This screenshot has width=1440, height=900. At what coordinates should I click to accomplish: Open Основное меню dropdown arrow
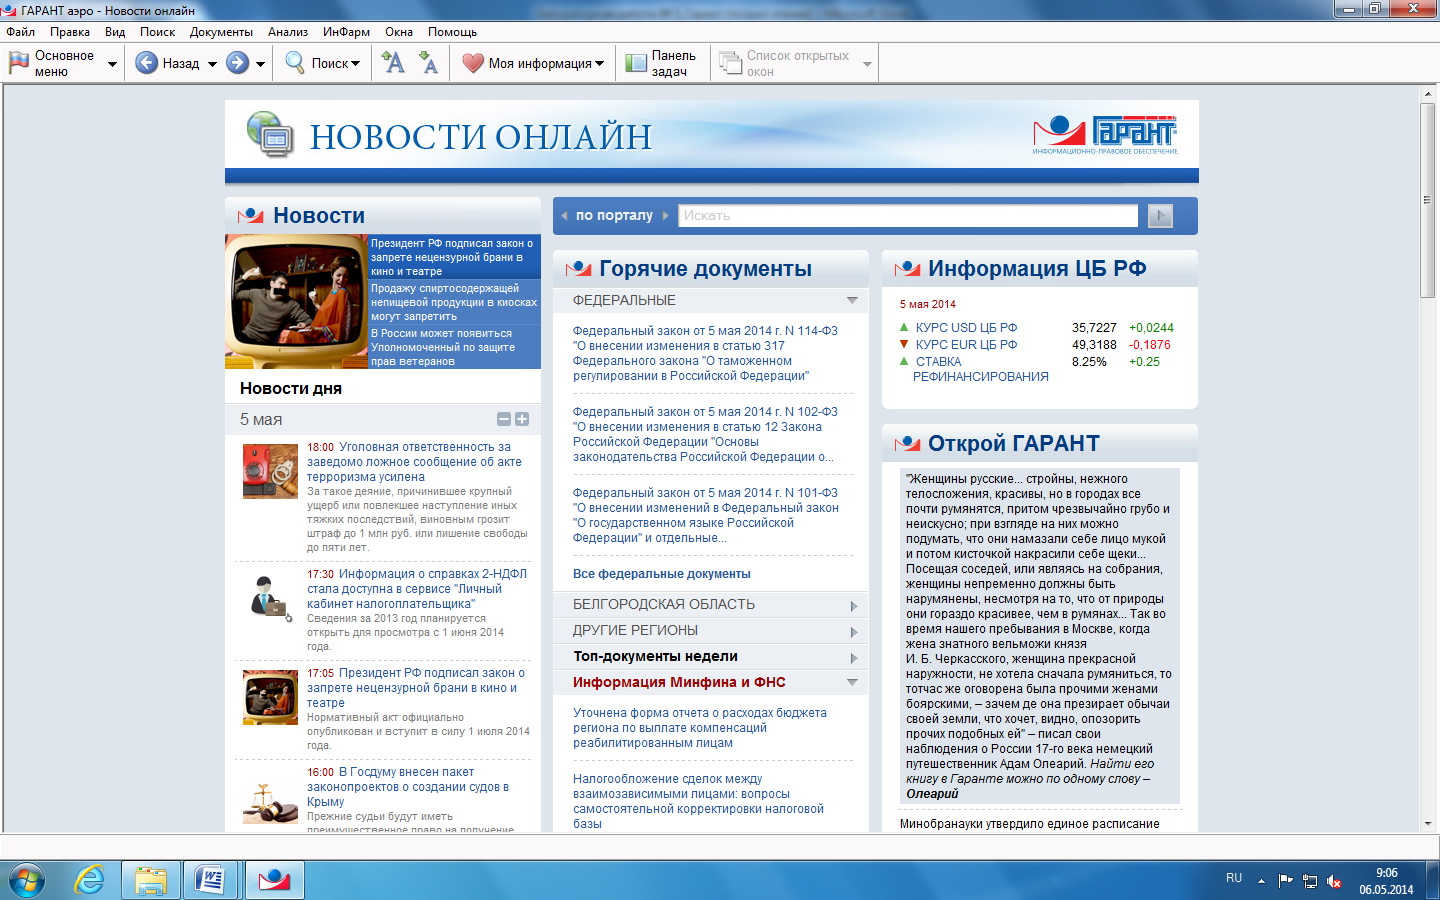point(112,64)
